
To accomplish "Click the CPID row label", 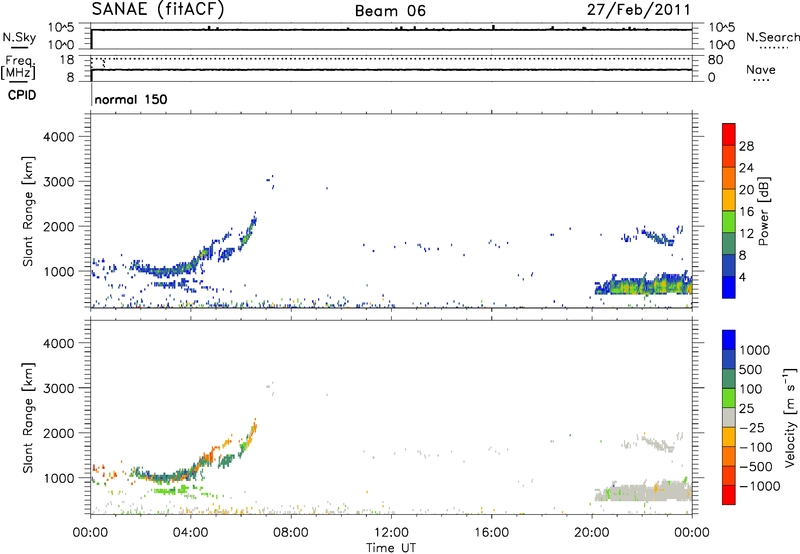I will (22, 95).
